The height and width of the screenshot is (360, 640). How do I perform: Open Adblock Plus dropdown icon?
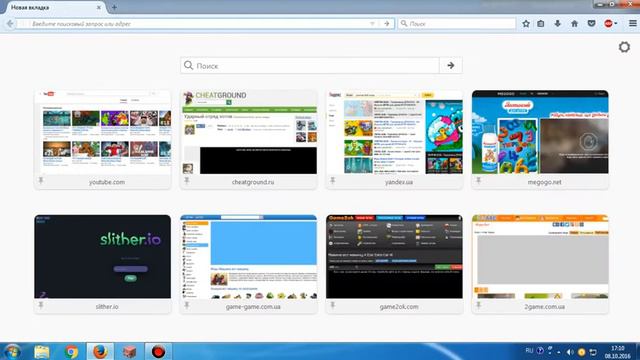(x=611, y=24)
